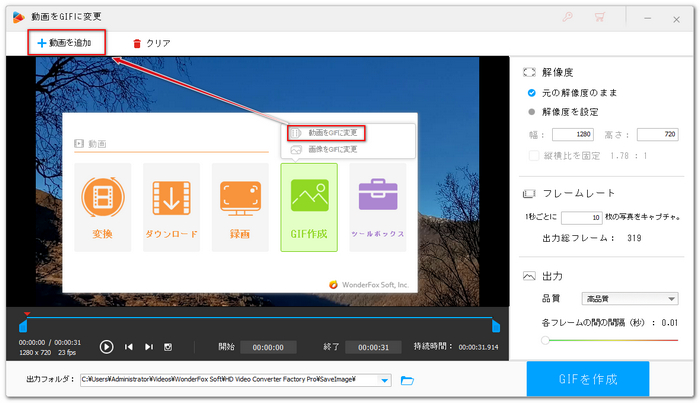Click the right blue trim handle
This screenshot has height=403, width=700.
(x=496, y=326)
